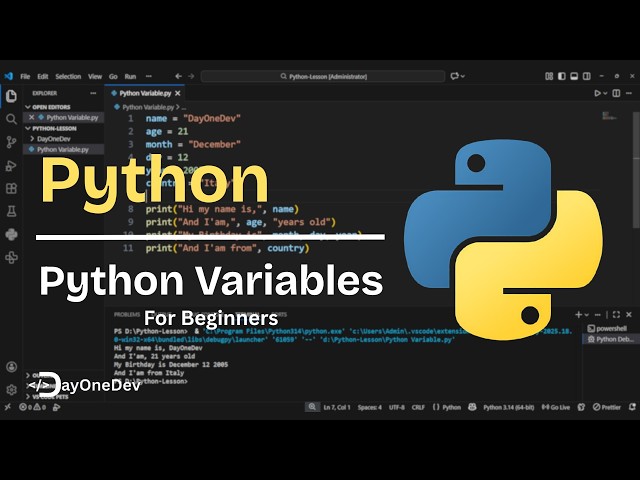Change line ending via CRLF
This screenshot has width=640, height=480.
tap(418, 407)
